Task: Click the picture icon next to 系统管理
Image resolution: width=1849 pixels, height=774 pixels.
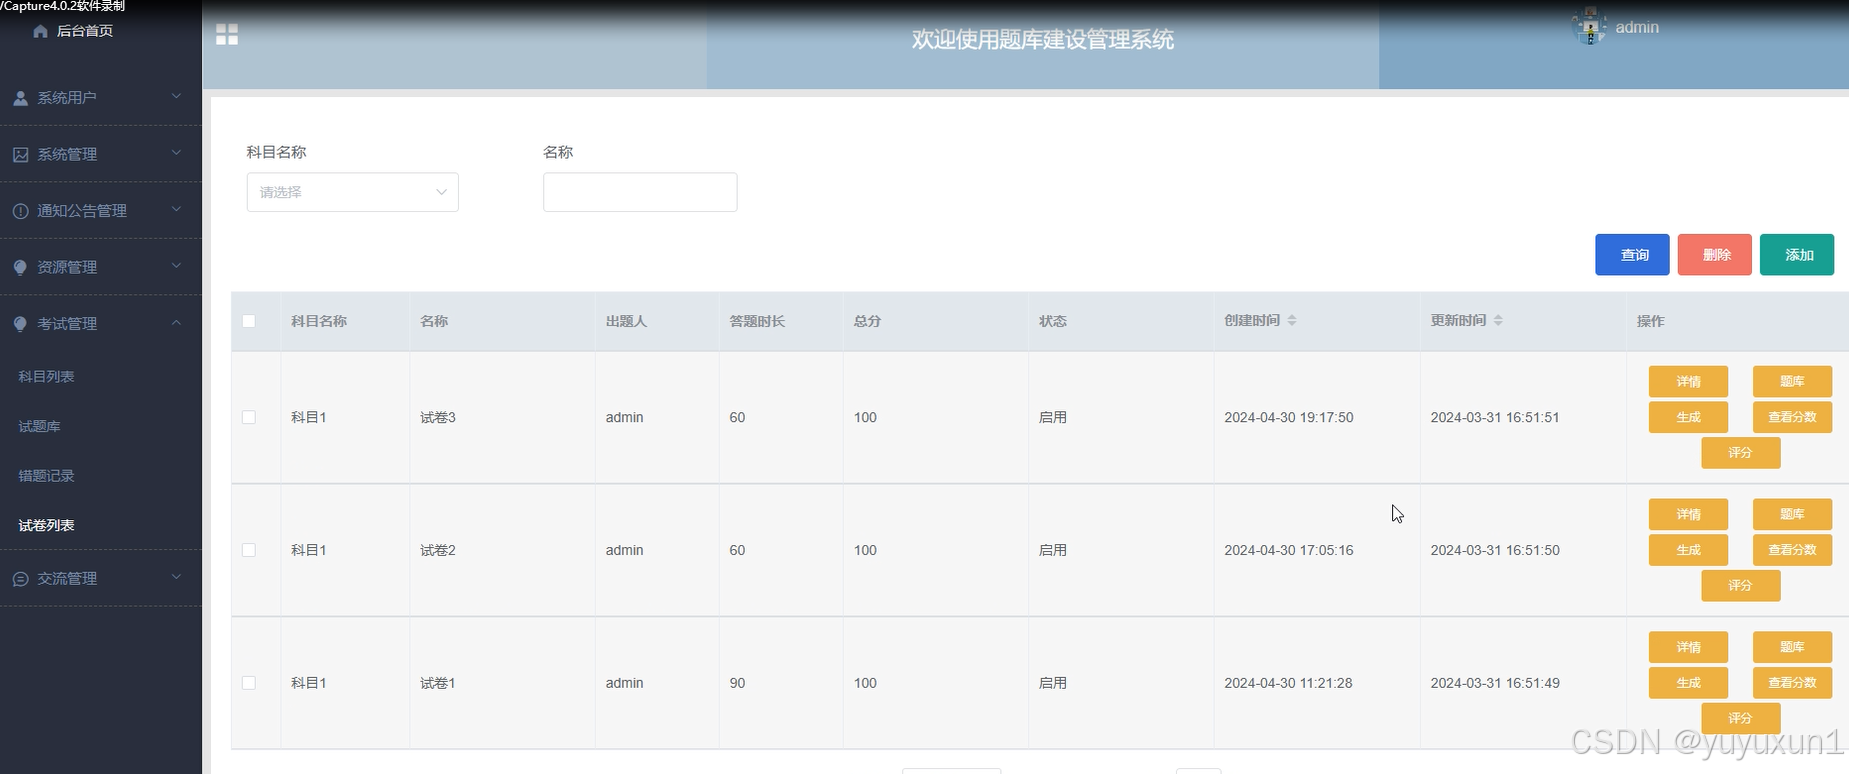Action: pyautogui.click(x=20, y=154)
